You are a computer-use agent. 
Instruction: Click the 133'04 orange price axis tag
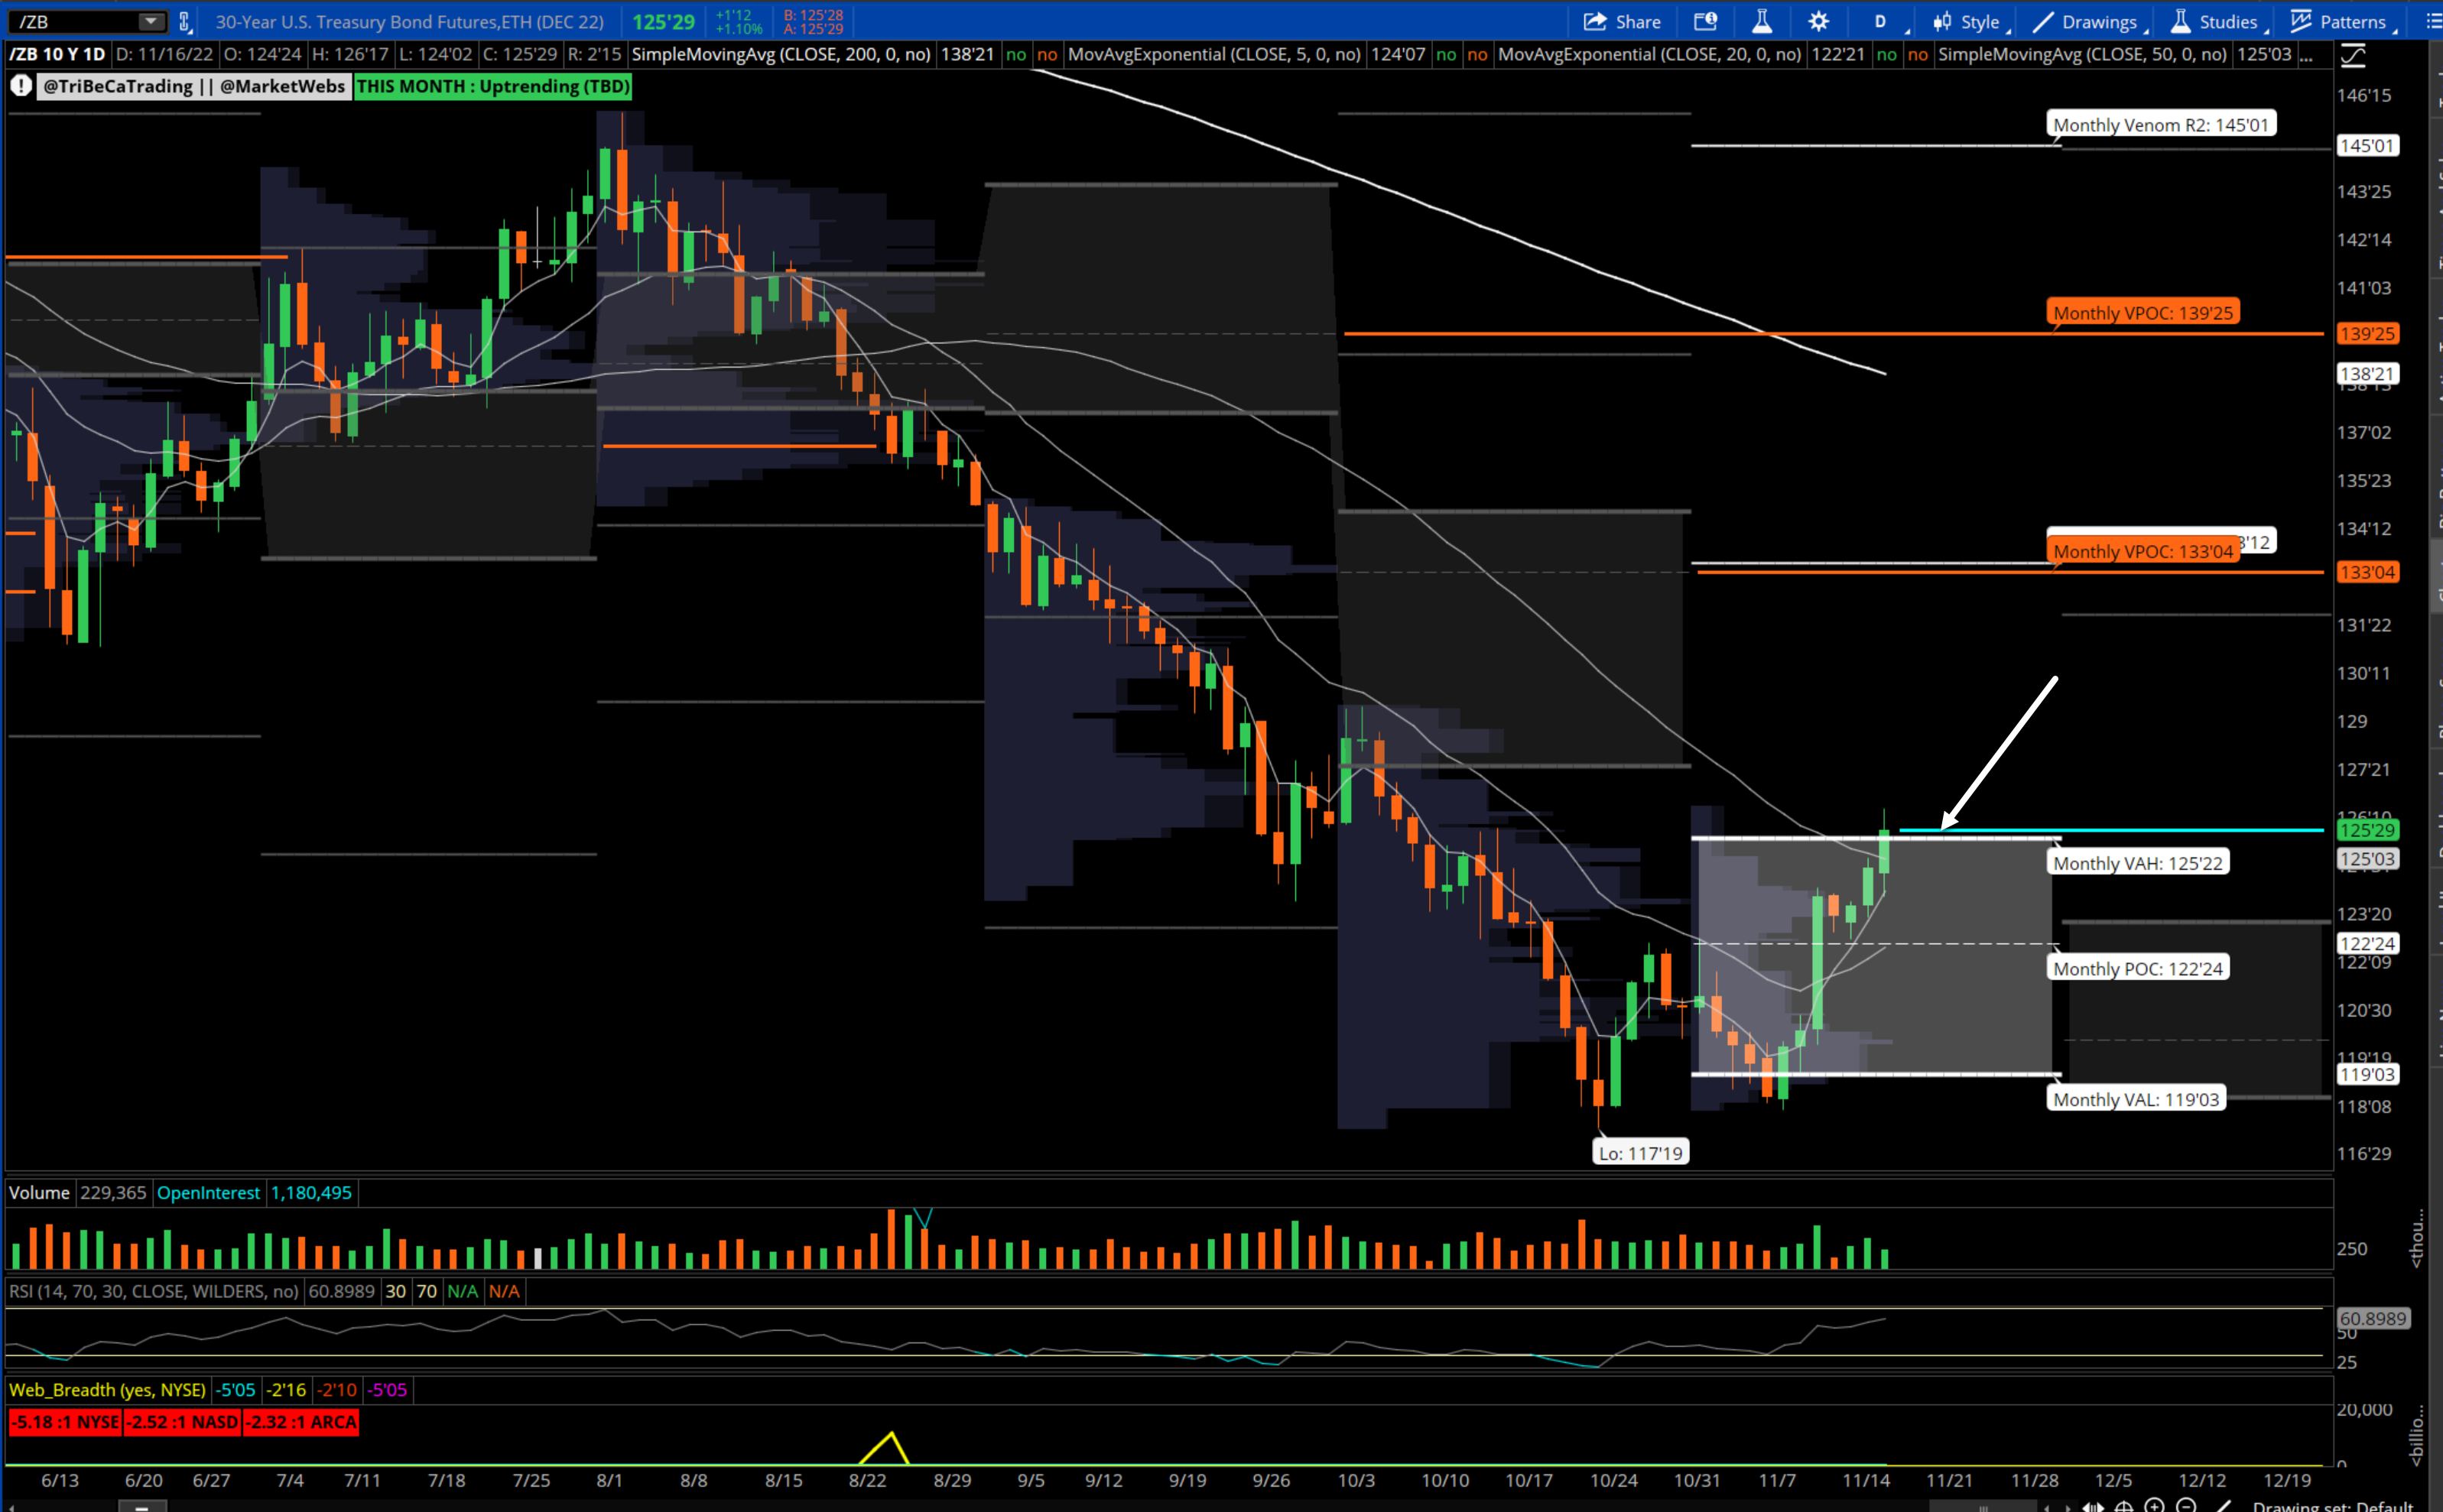pos(2367,572)
